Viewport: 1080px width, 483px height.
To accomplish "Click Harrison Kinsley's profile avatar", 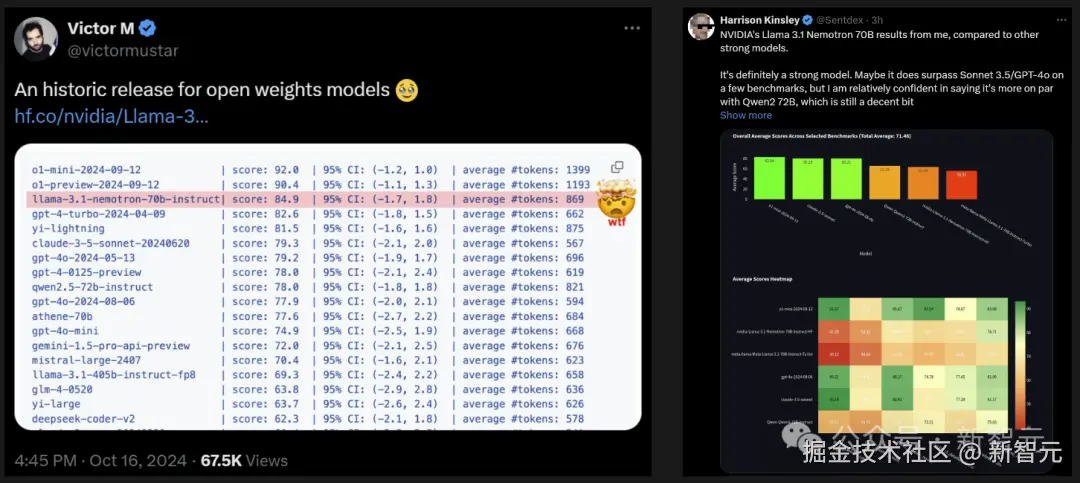I will pyautogui.click(x=702, y=27).
